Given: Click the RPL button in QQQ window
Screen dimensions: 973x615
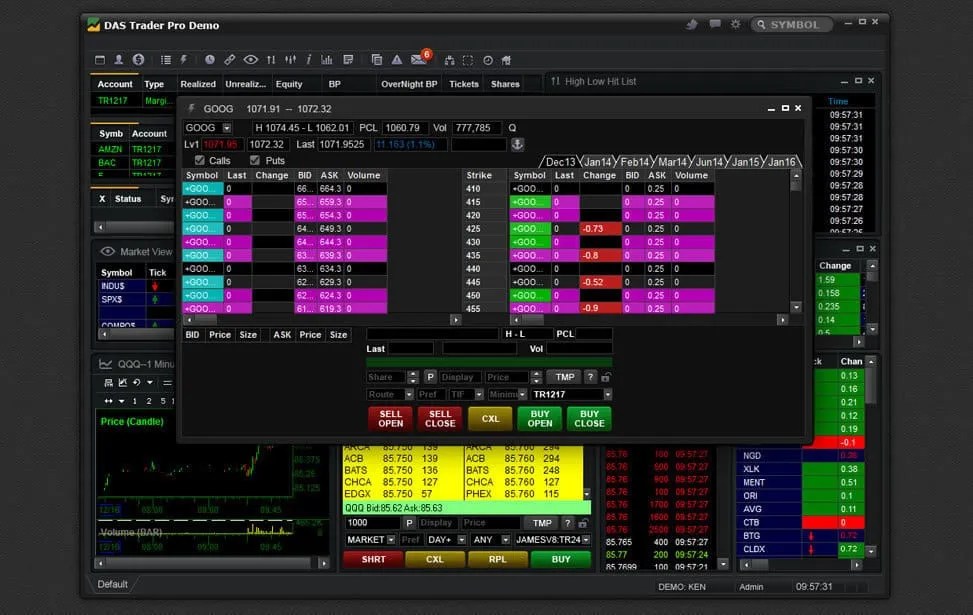Looking at the screenshot, I should 497,559.
